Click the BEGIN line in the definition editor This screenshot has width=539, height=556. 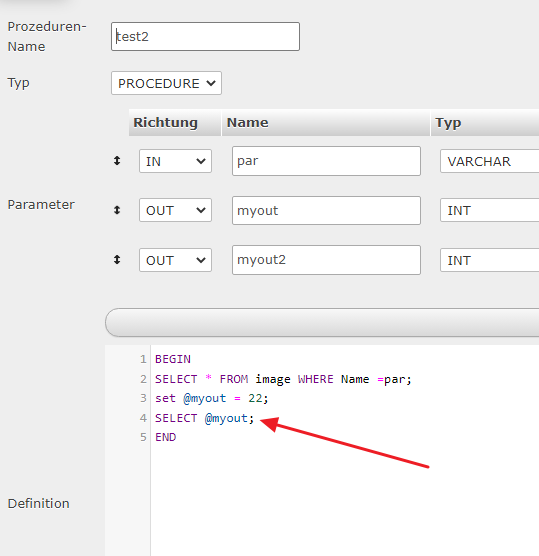click(x=173, y=359)
